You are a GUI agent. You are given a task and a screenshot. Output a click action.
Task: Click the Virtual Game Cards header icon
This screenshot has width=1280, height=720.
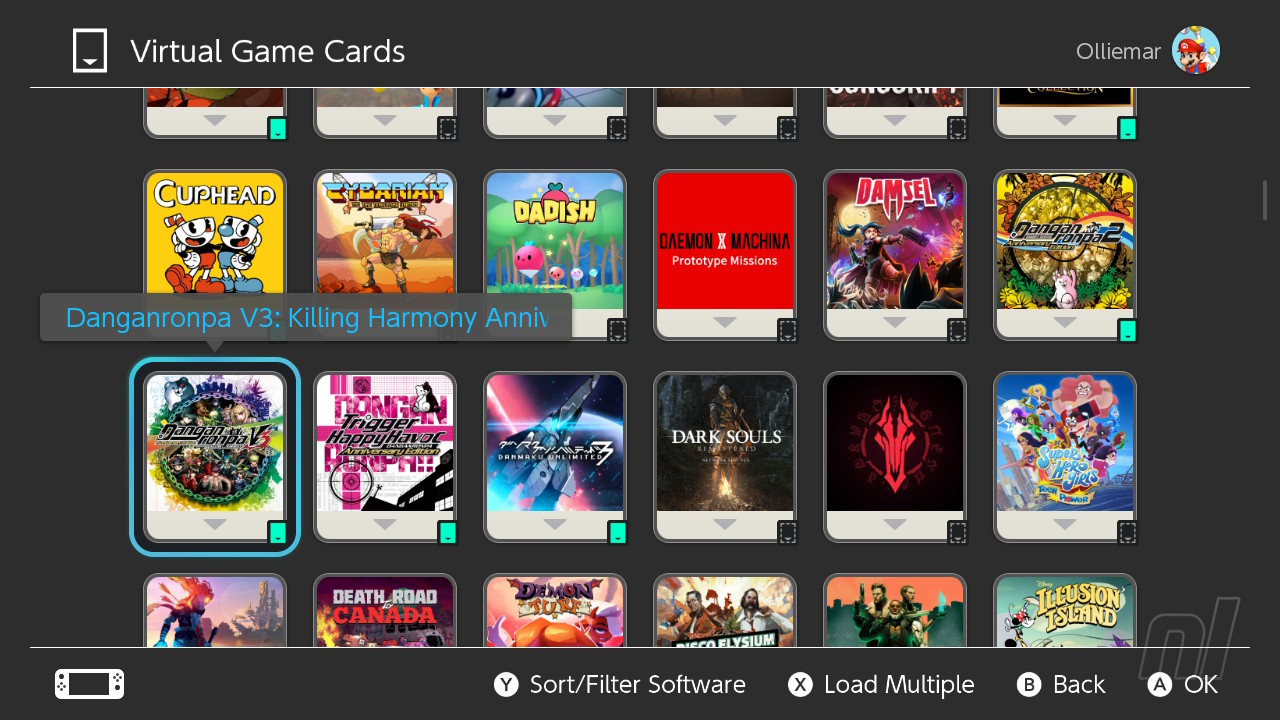point(90,50)
